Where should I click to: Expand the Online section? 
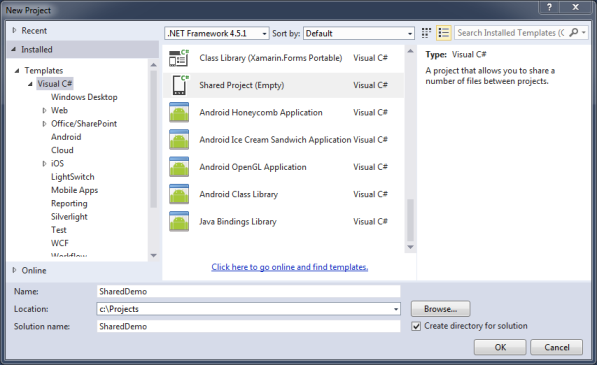coord(14,270)
